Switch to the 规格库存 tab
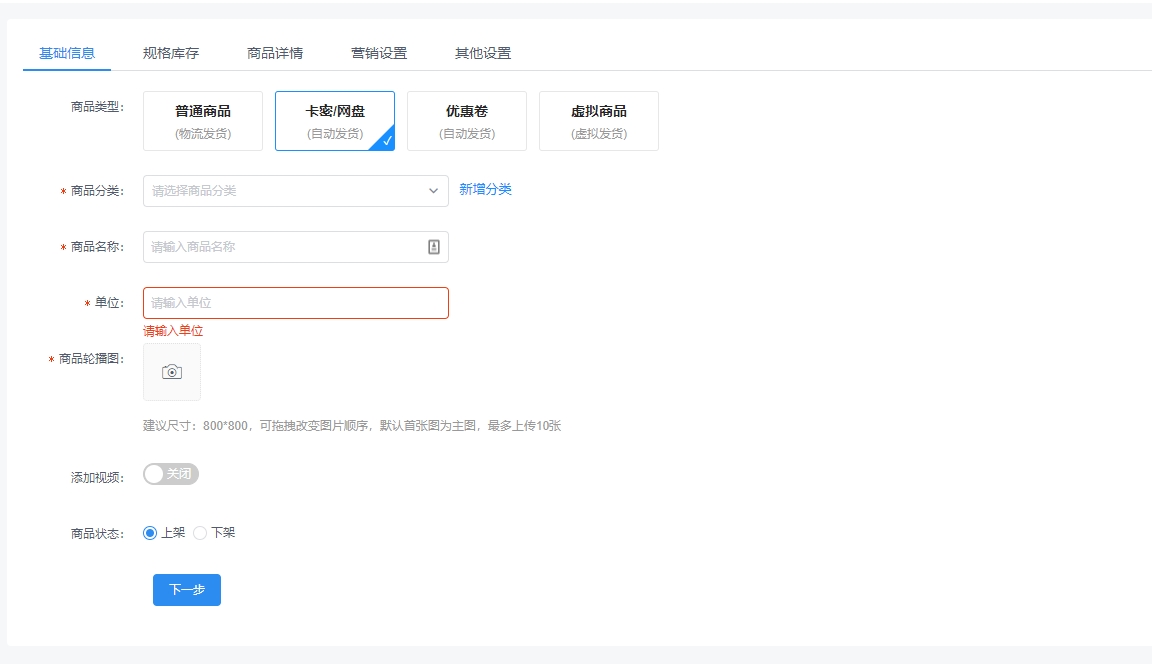This screenshot has width=1152, height=664. [171, 53]
